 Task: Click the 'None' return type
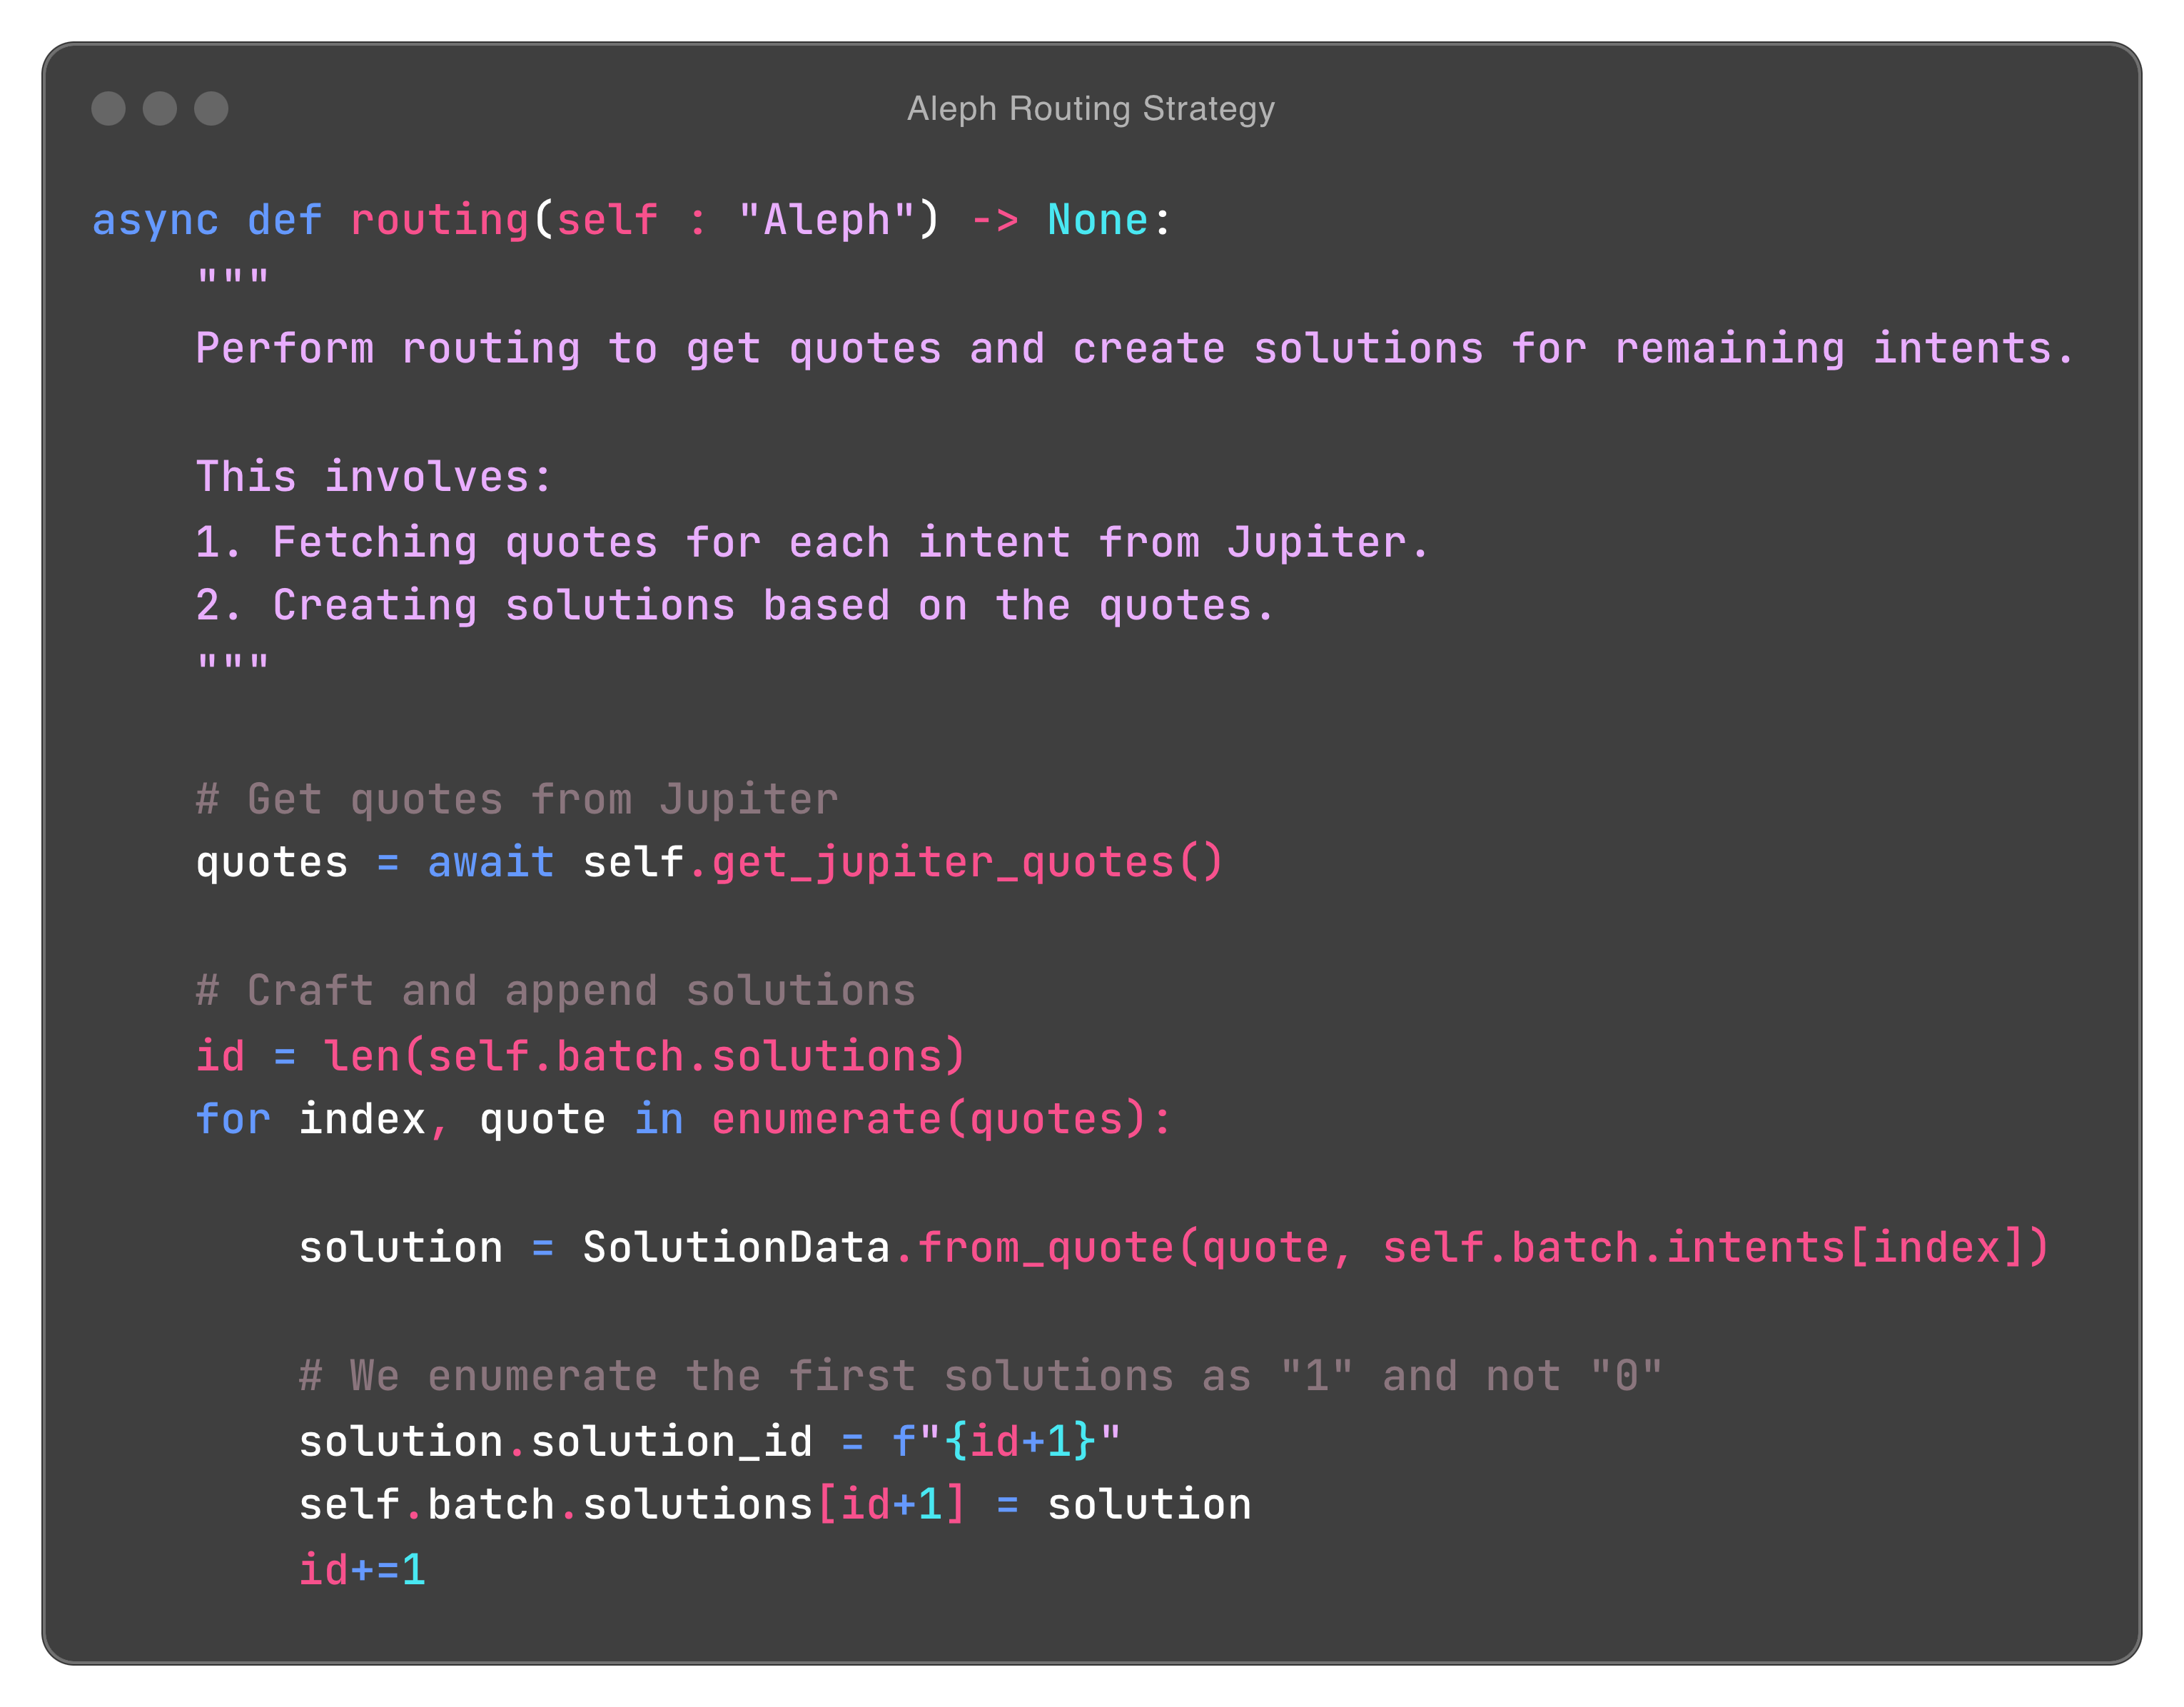[x=1097, y=220]
